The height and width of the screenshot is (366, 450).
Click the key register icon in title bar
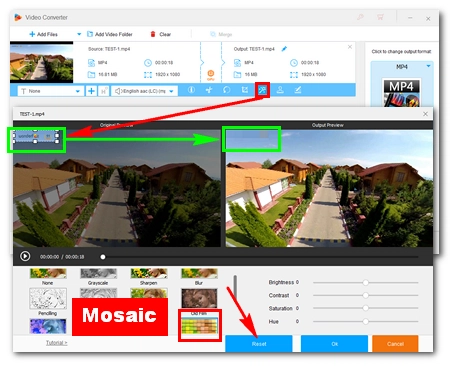click(360, 17)
